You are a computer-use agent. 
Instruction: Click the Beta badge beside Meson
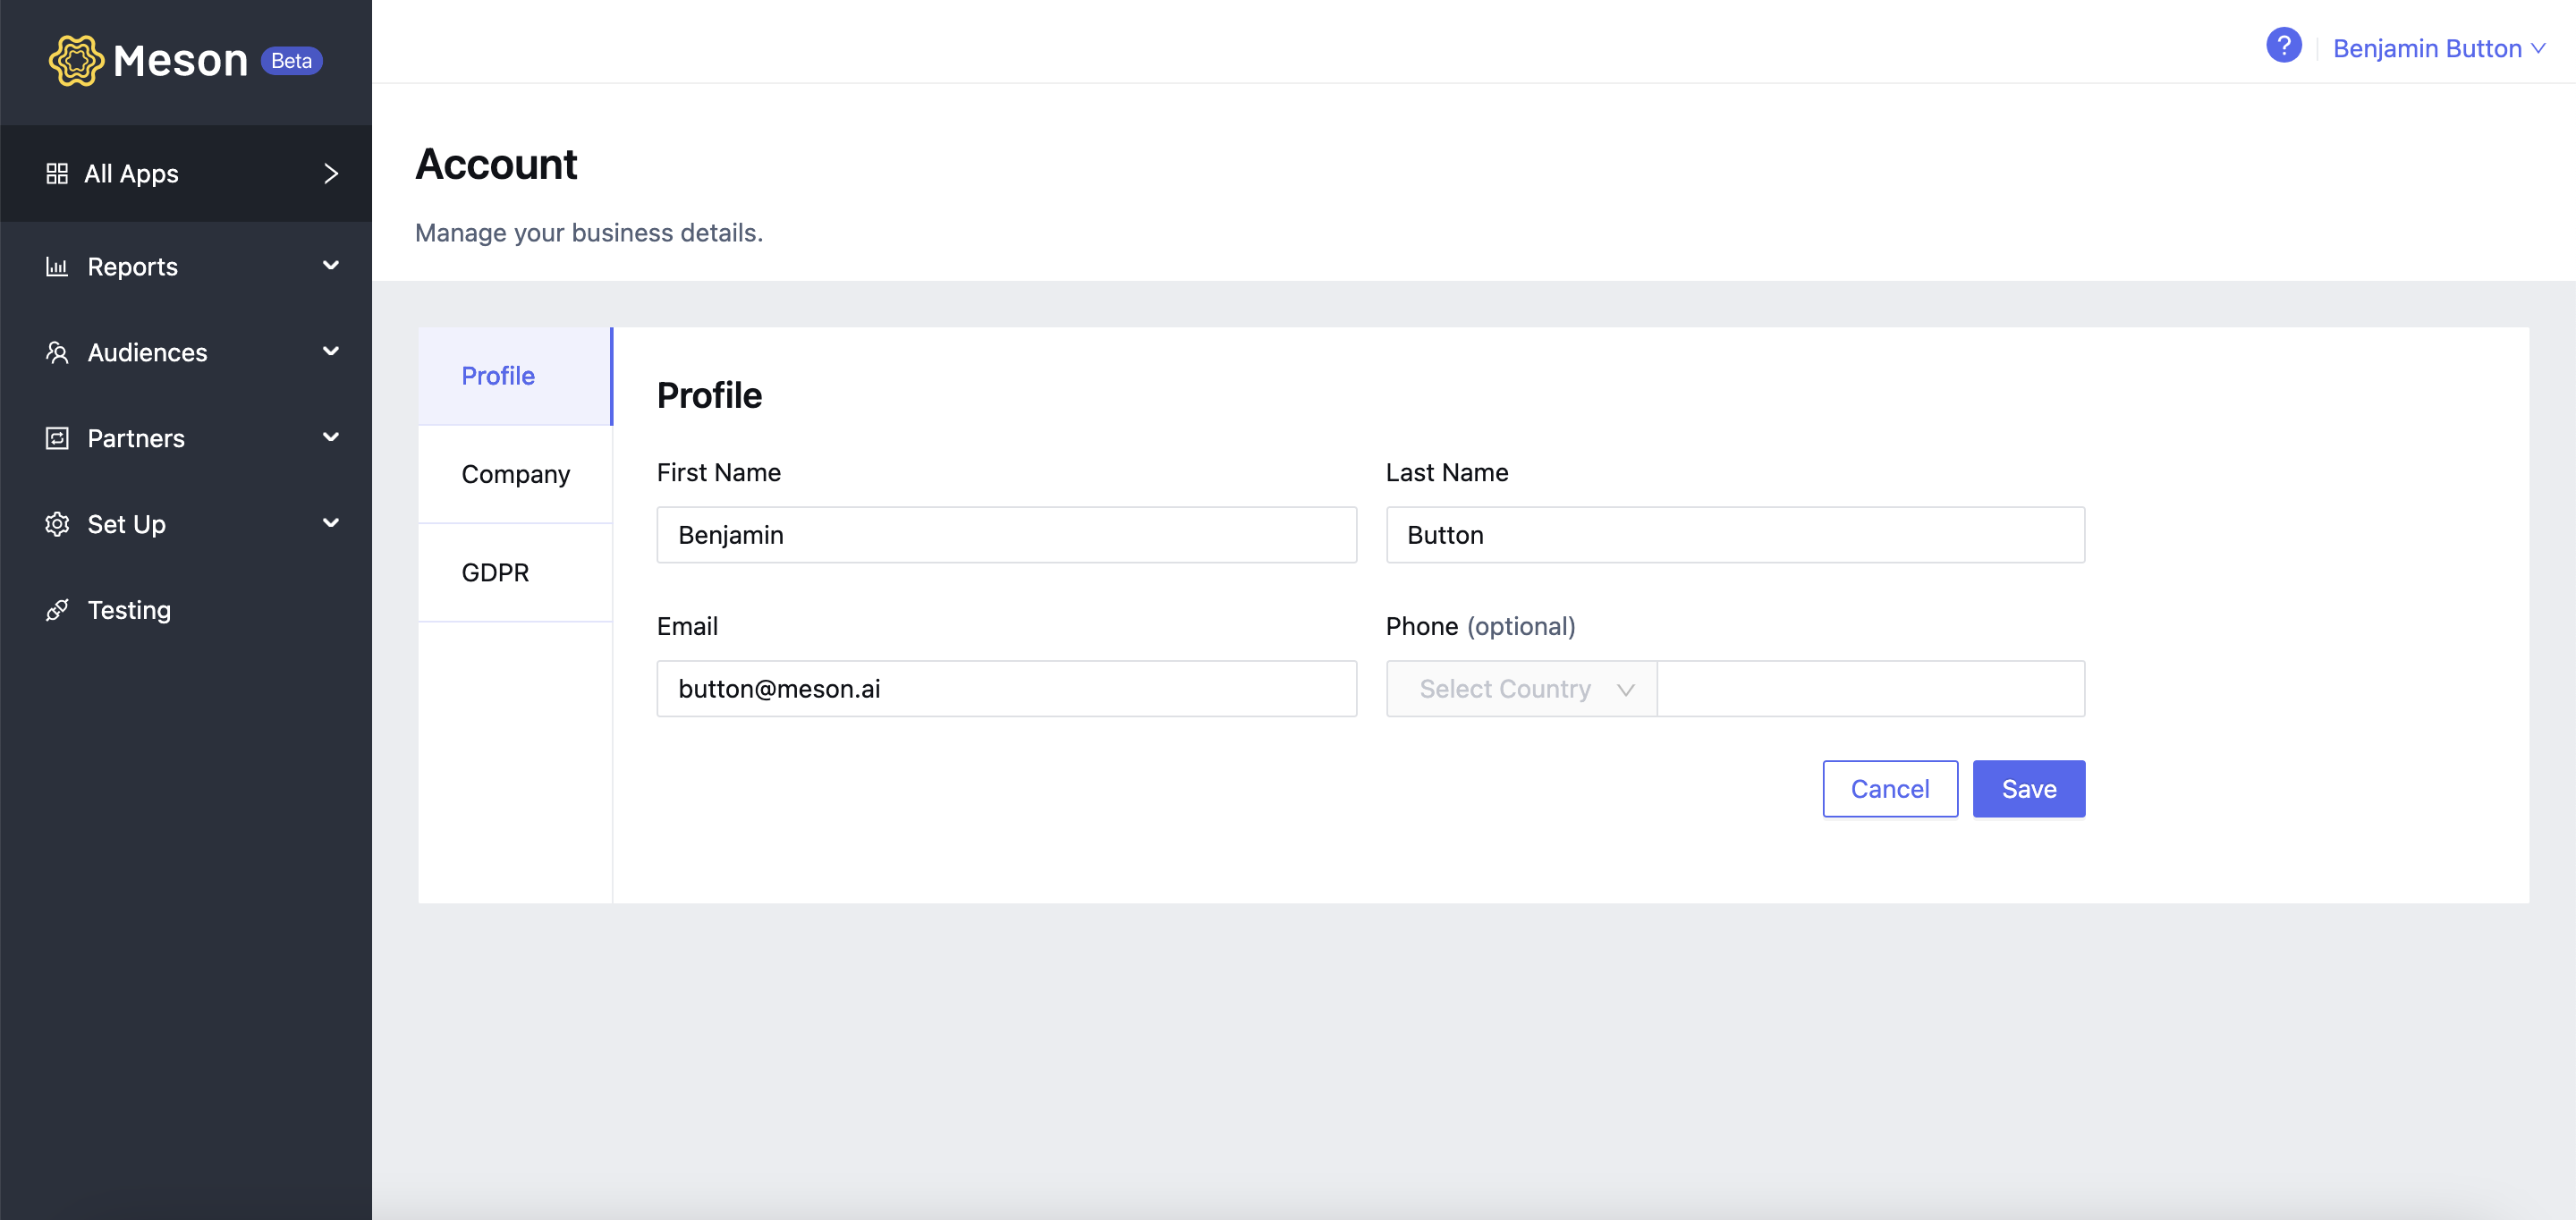click(291, 61)
